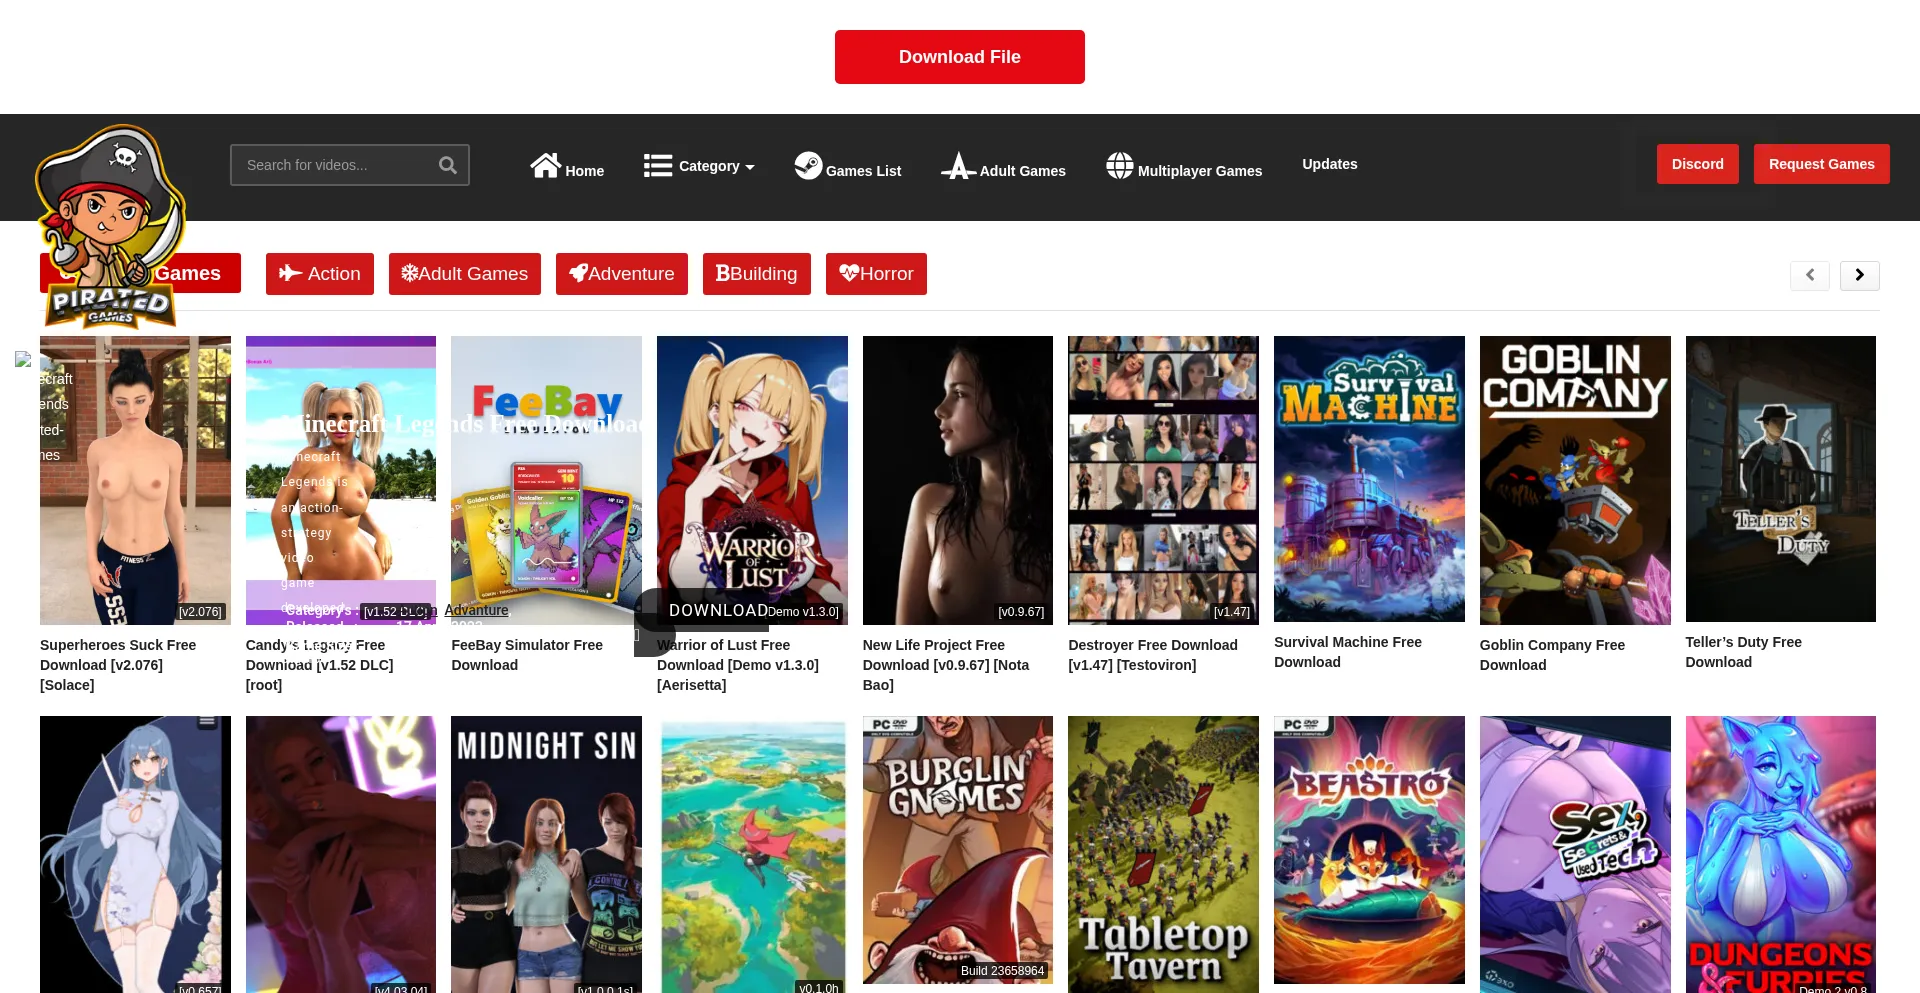Open the Burglin' Gnomes cover thumbnail
Screen dimensions: 1920x993
[958, 850]
